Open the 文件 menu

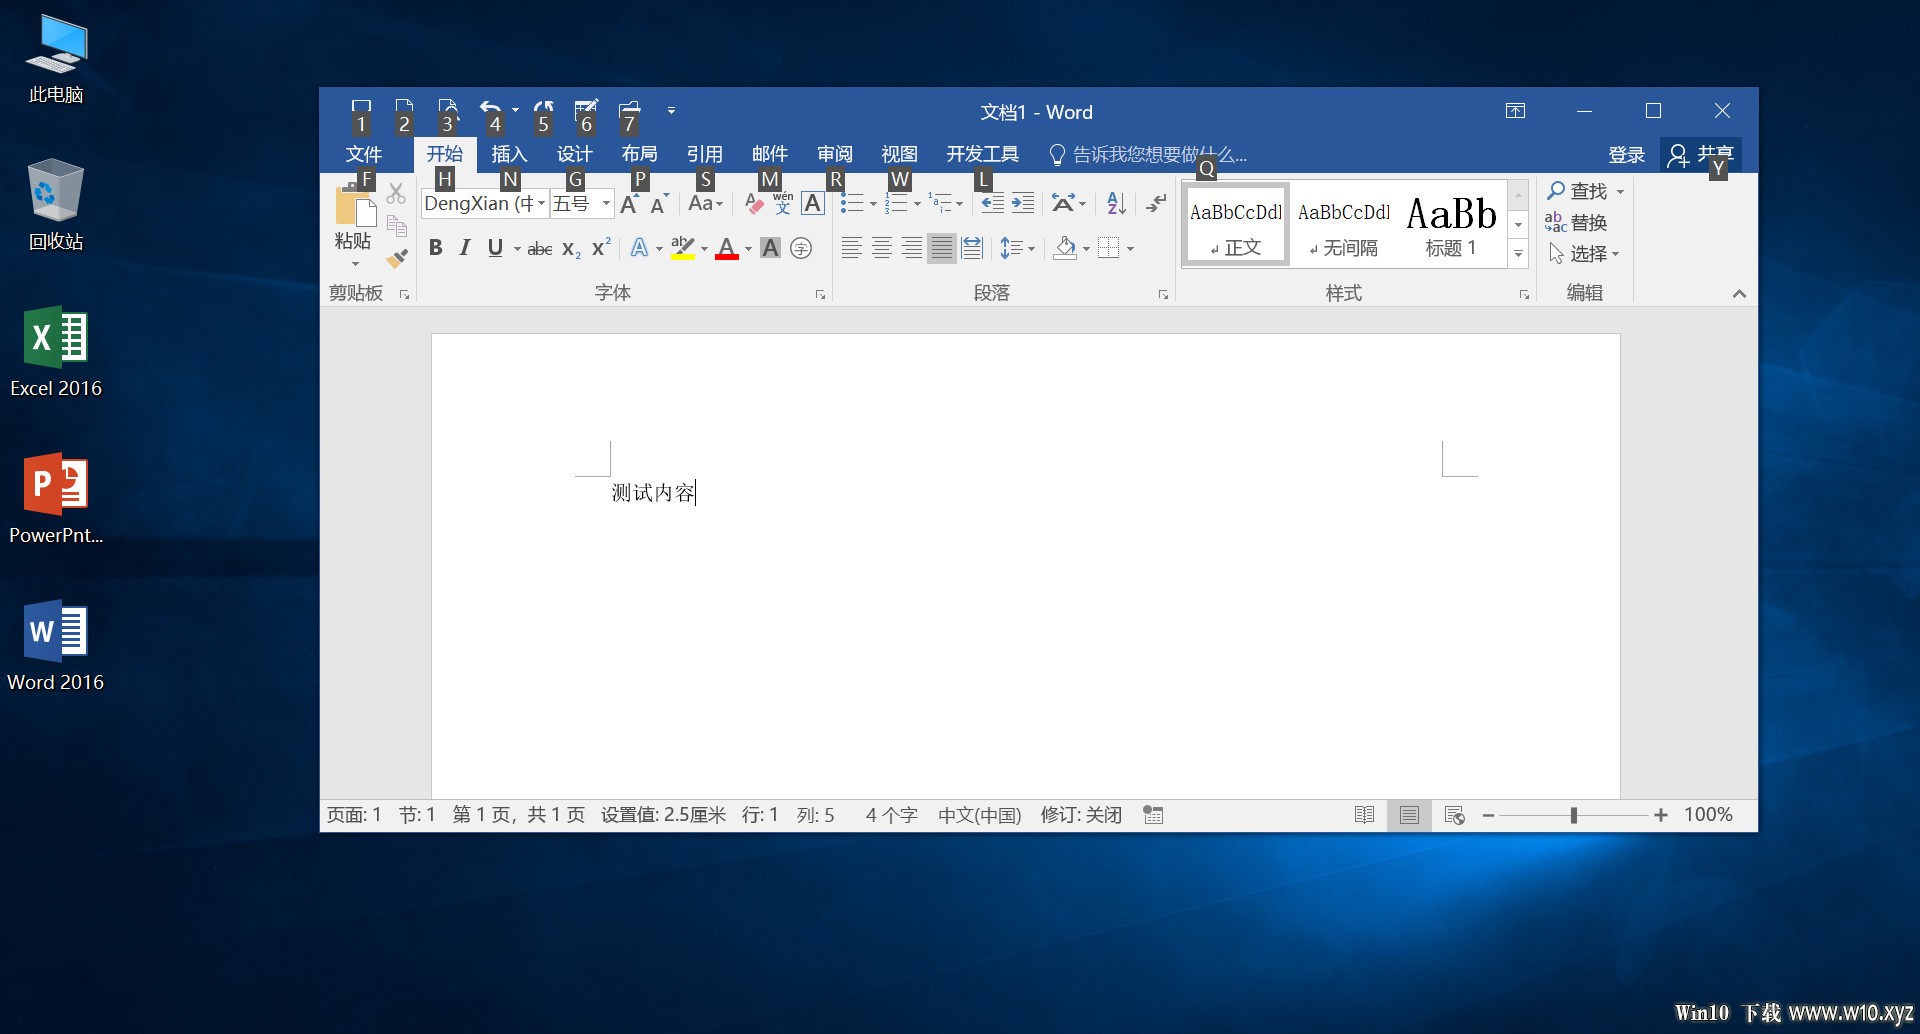(364, 154)
